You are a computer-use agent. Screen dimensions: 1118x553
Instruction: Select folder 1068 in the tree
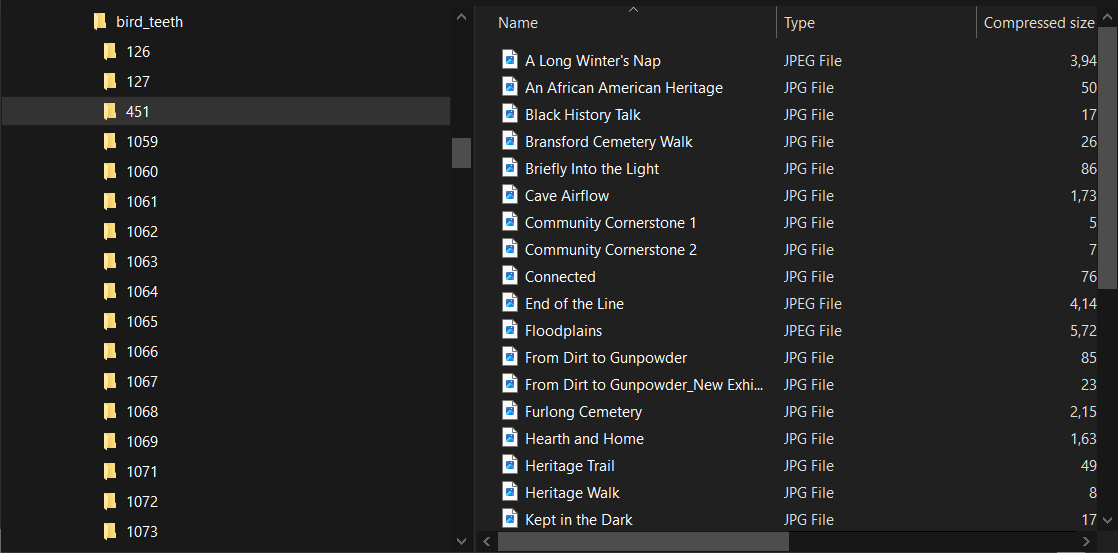pyautogui.click(x=142, y=411)
